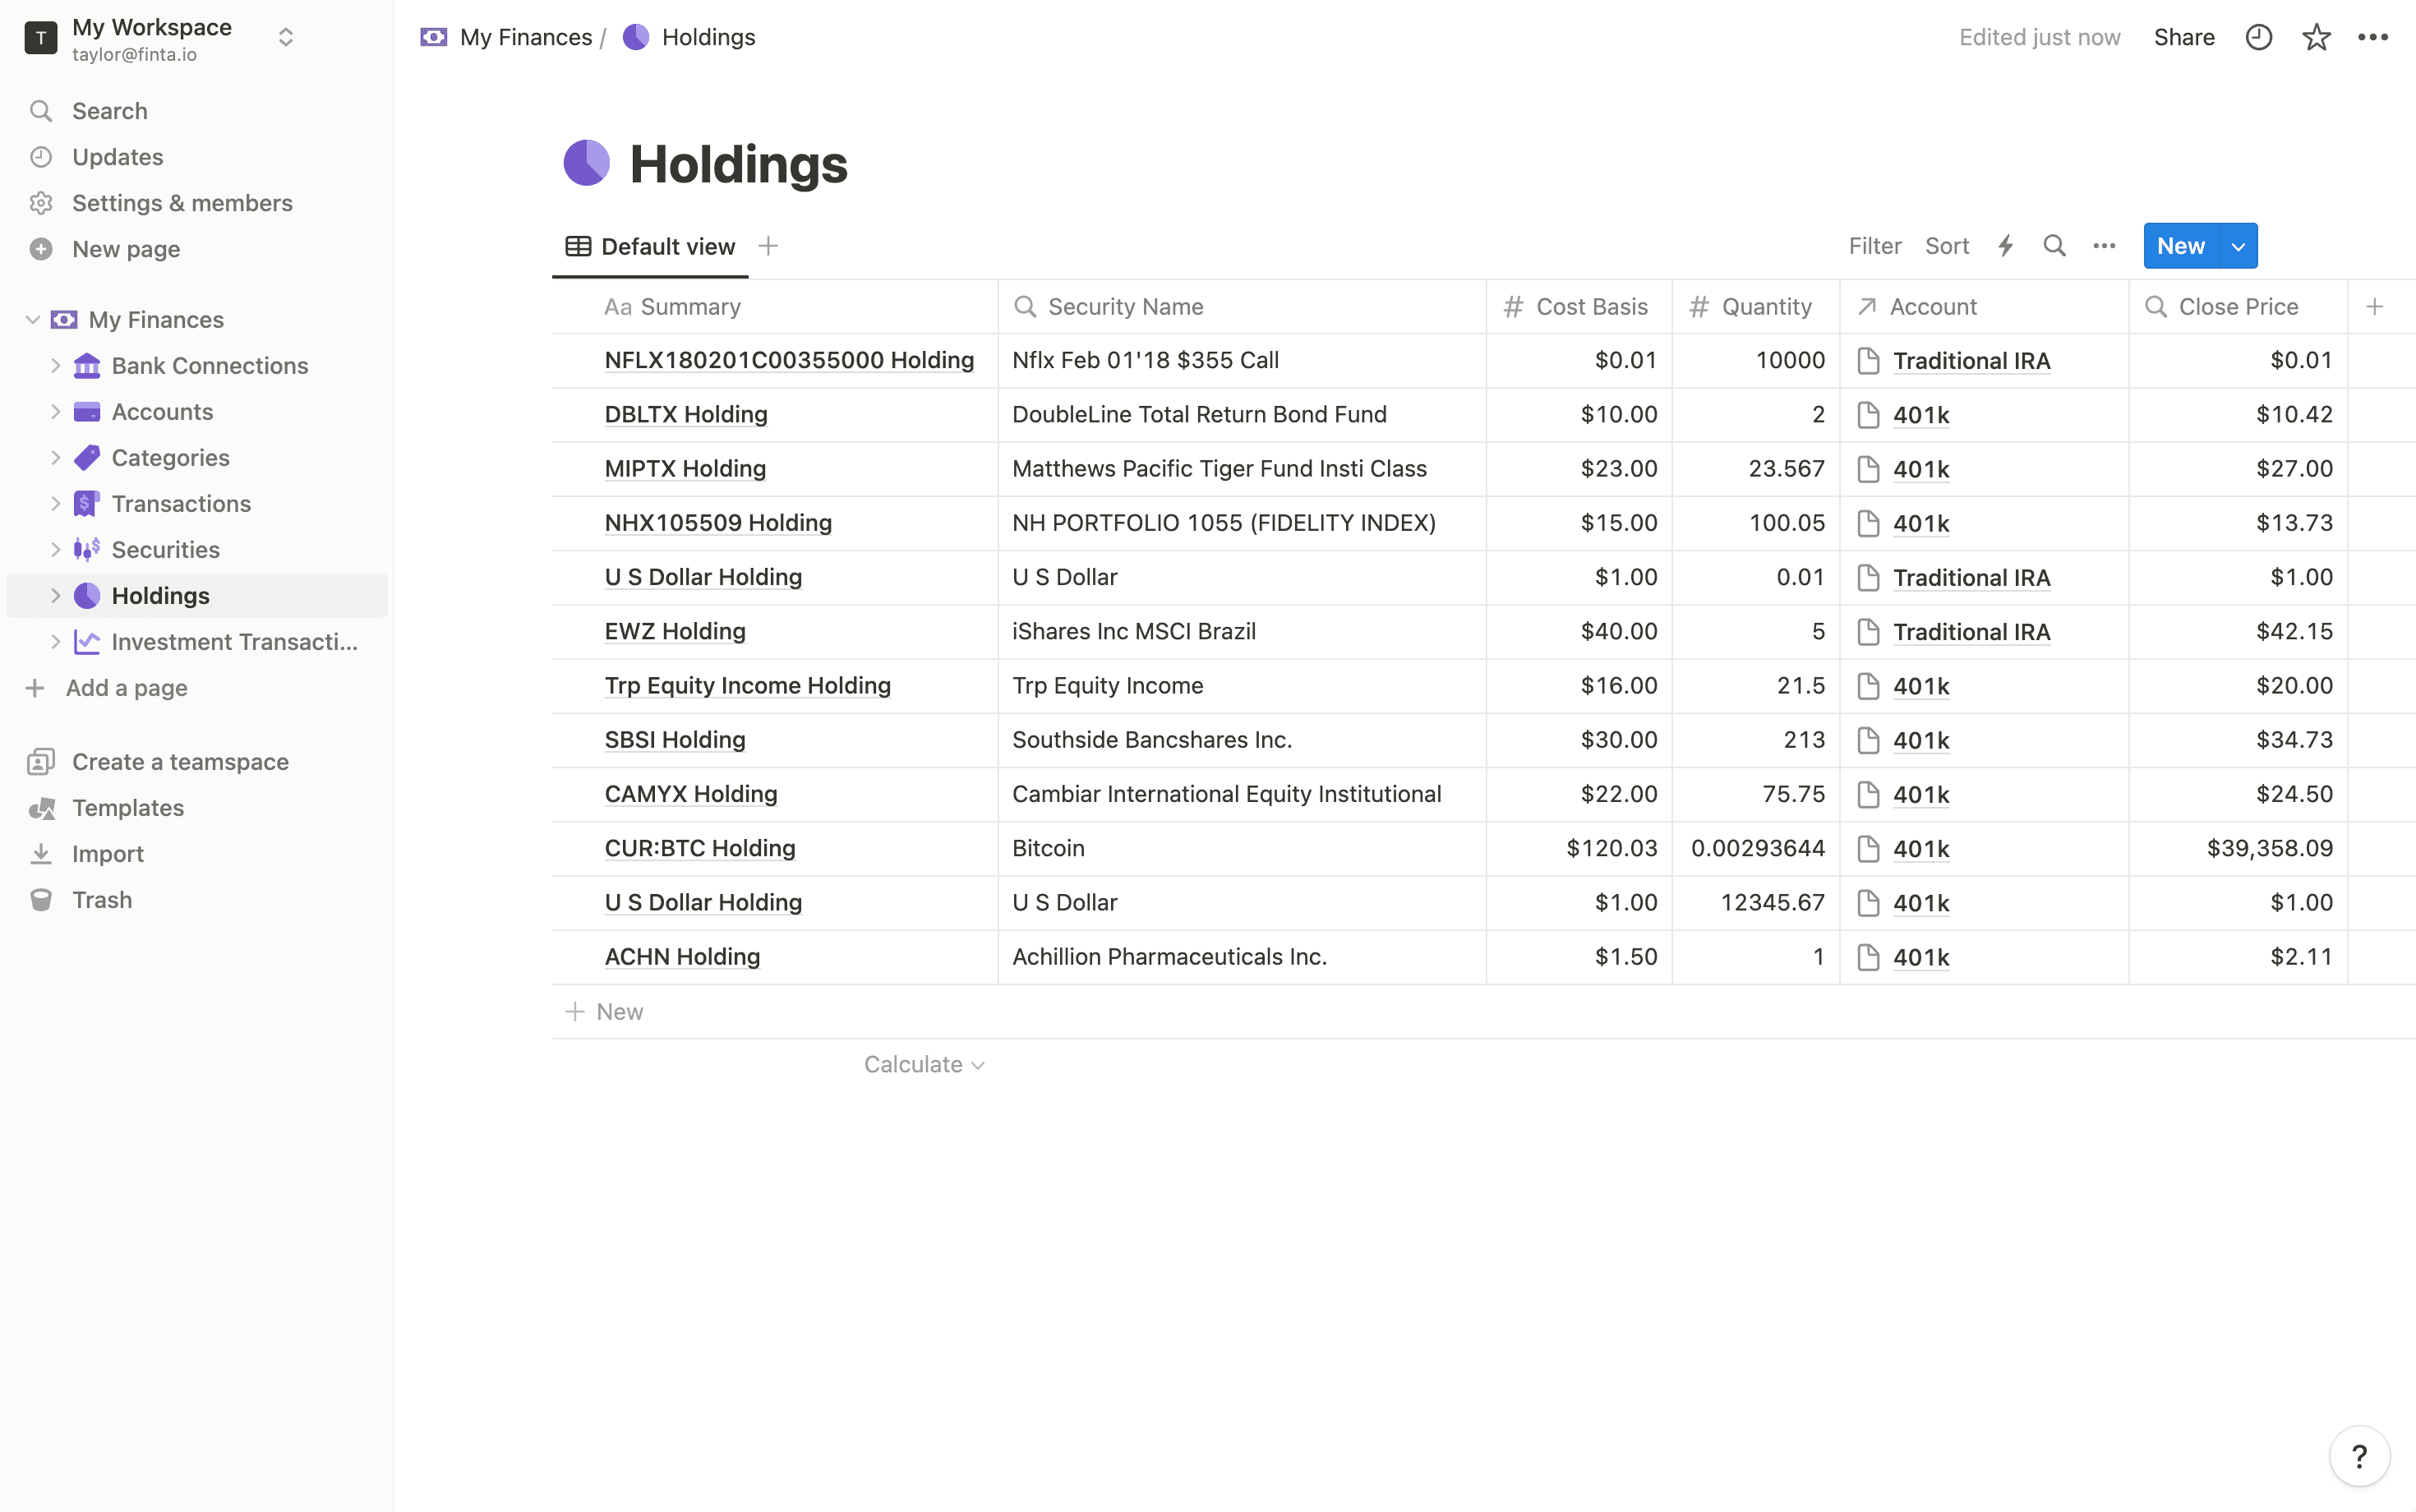
Task: Open page history via the clock icon
Action: (x=2258, y=37)
